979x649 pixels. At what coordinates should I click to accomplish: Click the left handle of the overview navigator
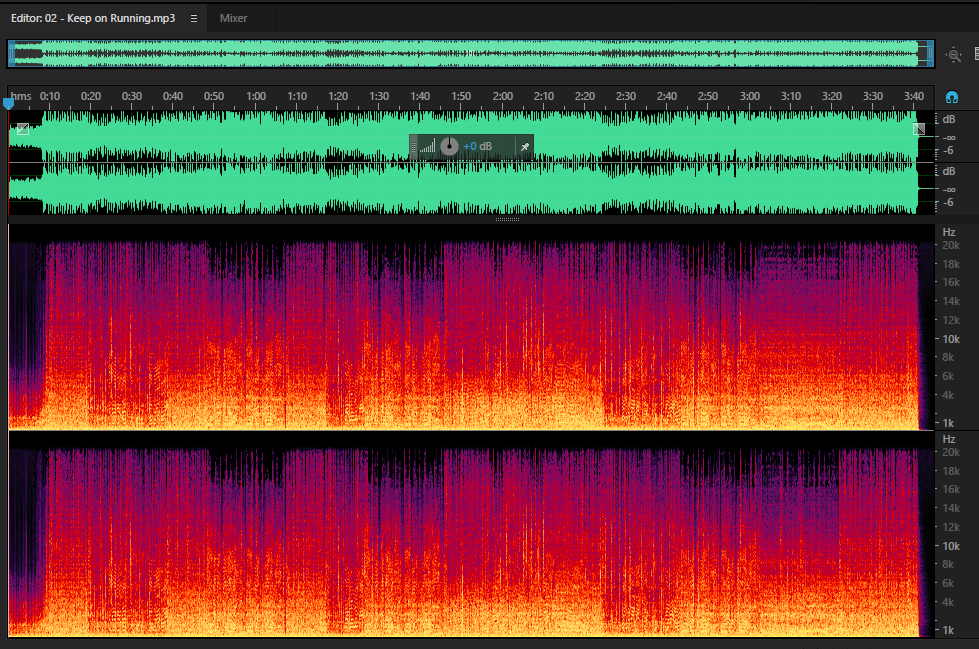tap(11, 54)
